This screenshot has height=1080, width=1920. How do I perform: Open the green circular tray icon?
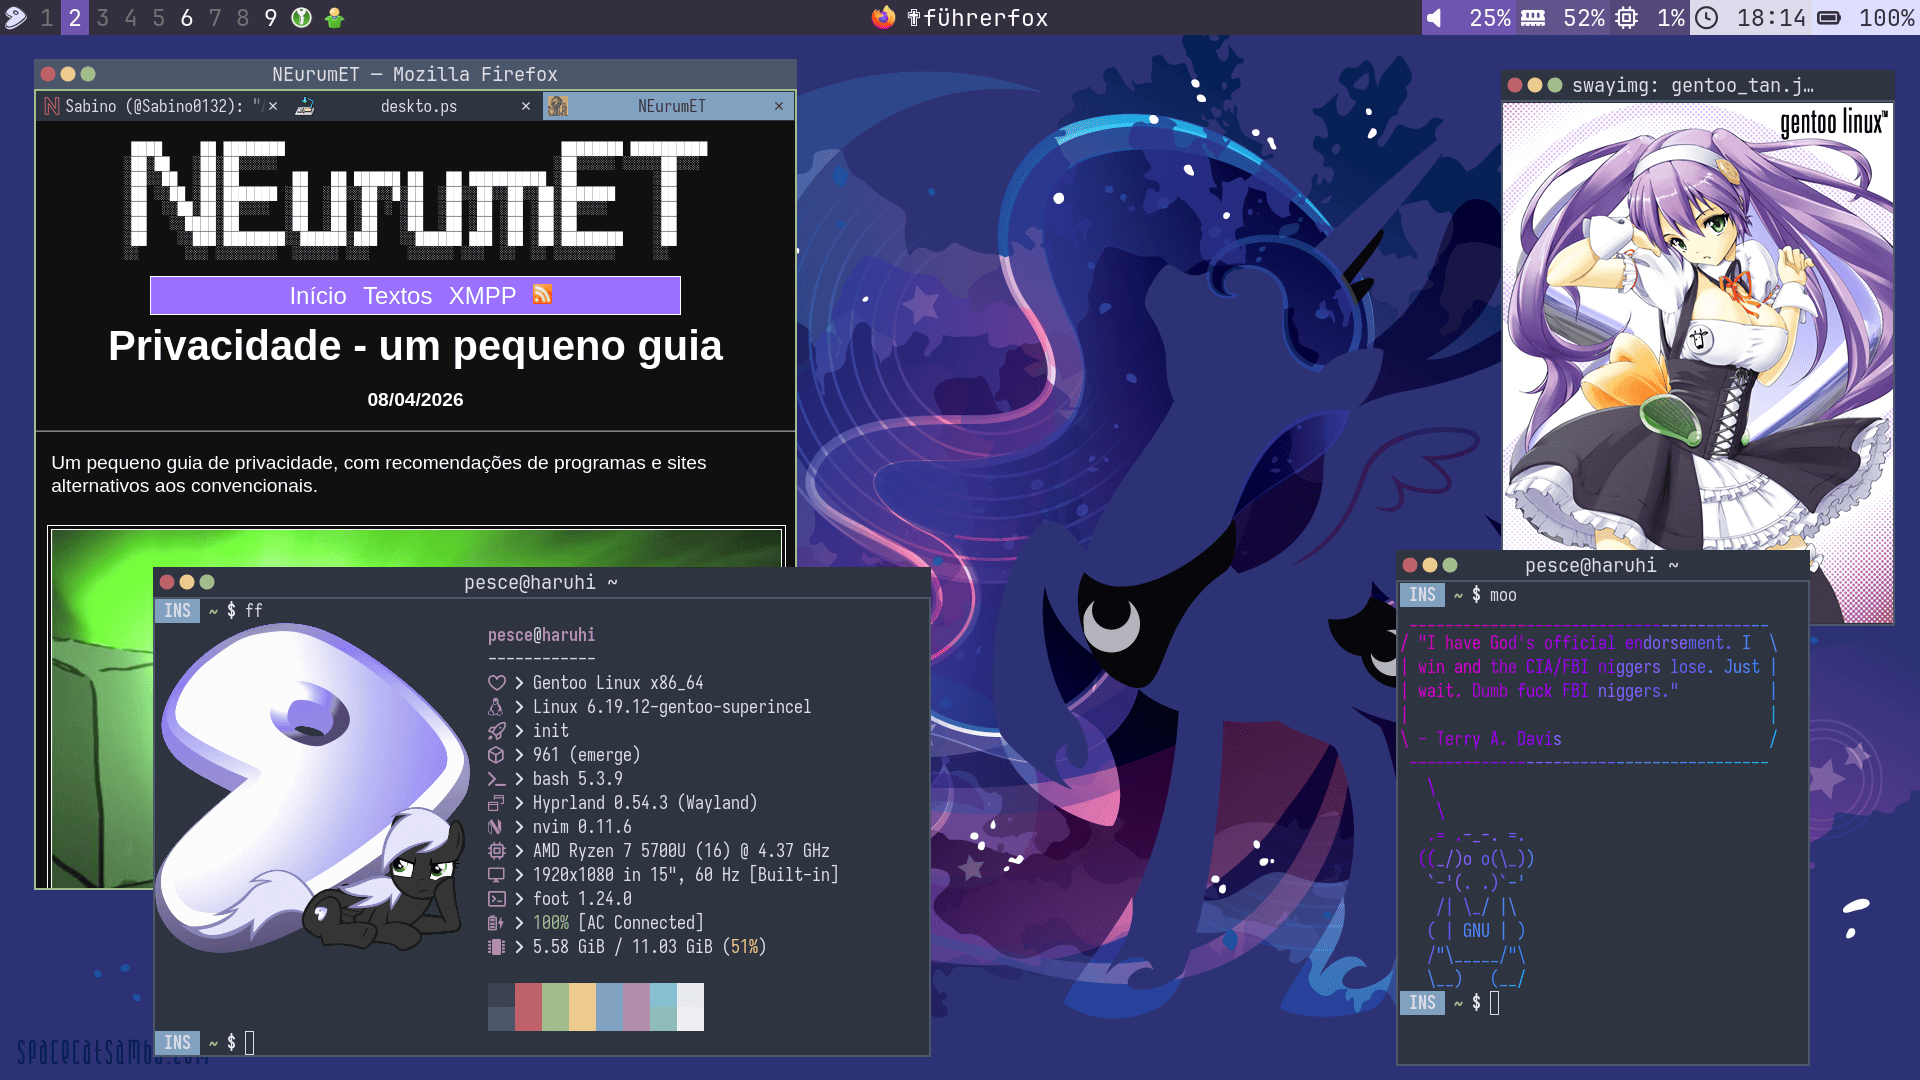click(x=301, y=17)
